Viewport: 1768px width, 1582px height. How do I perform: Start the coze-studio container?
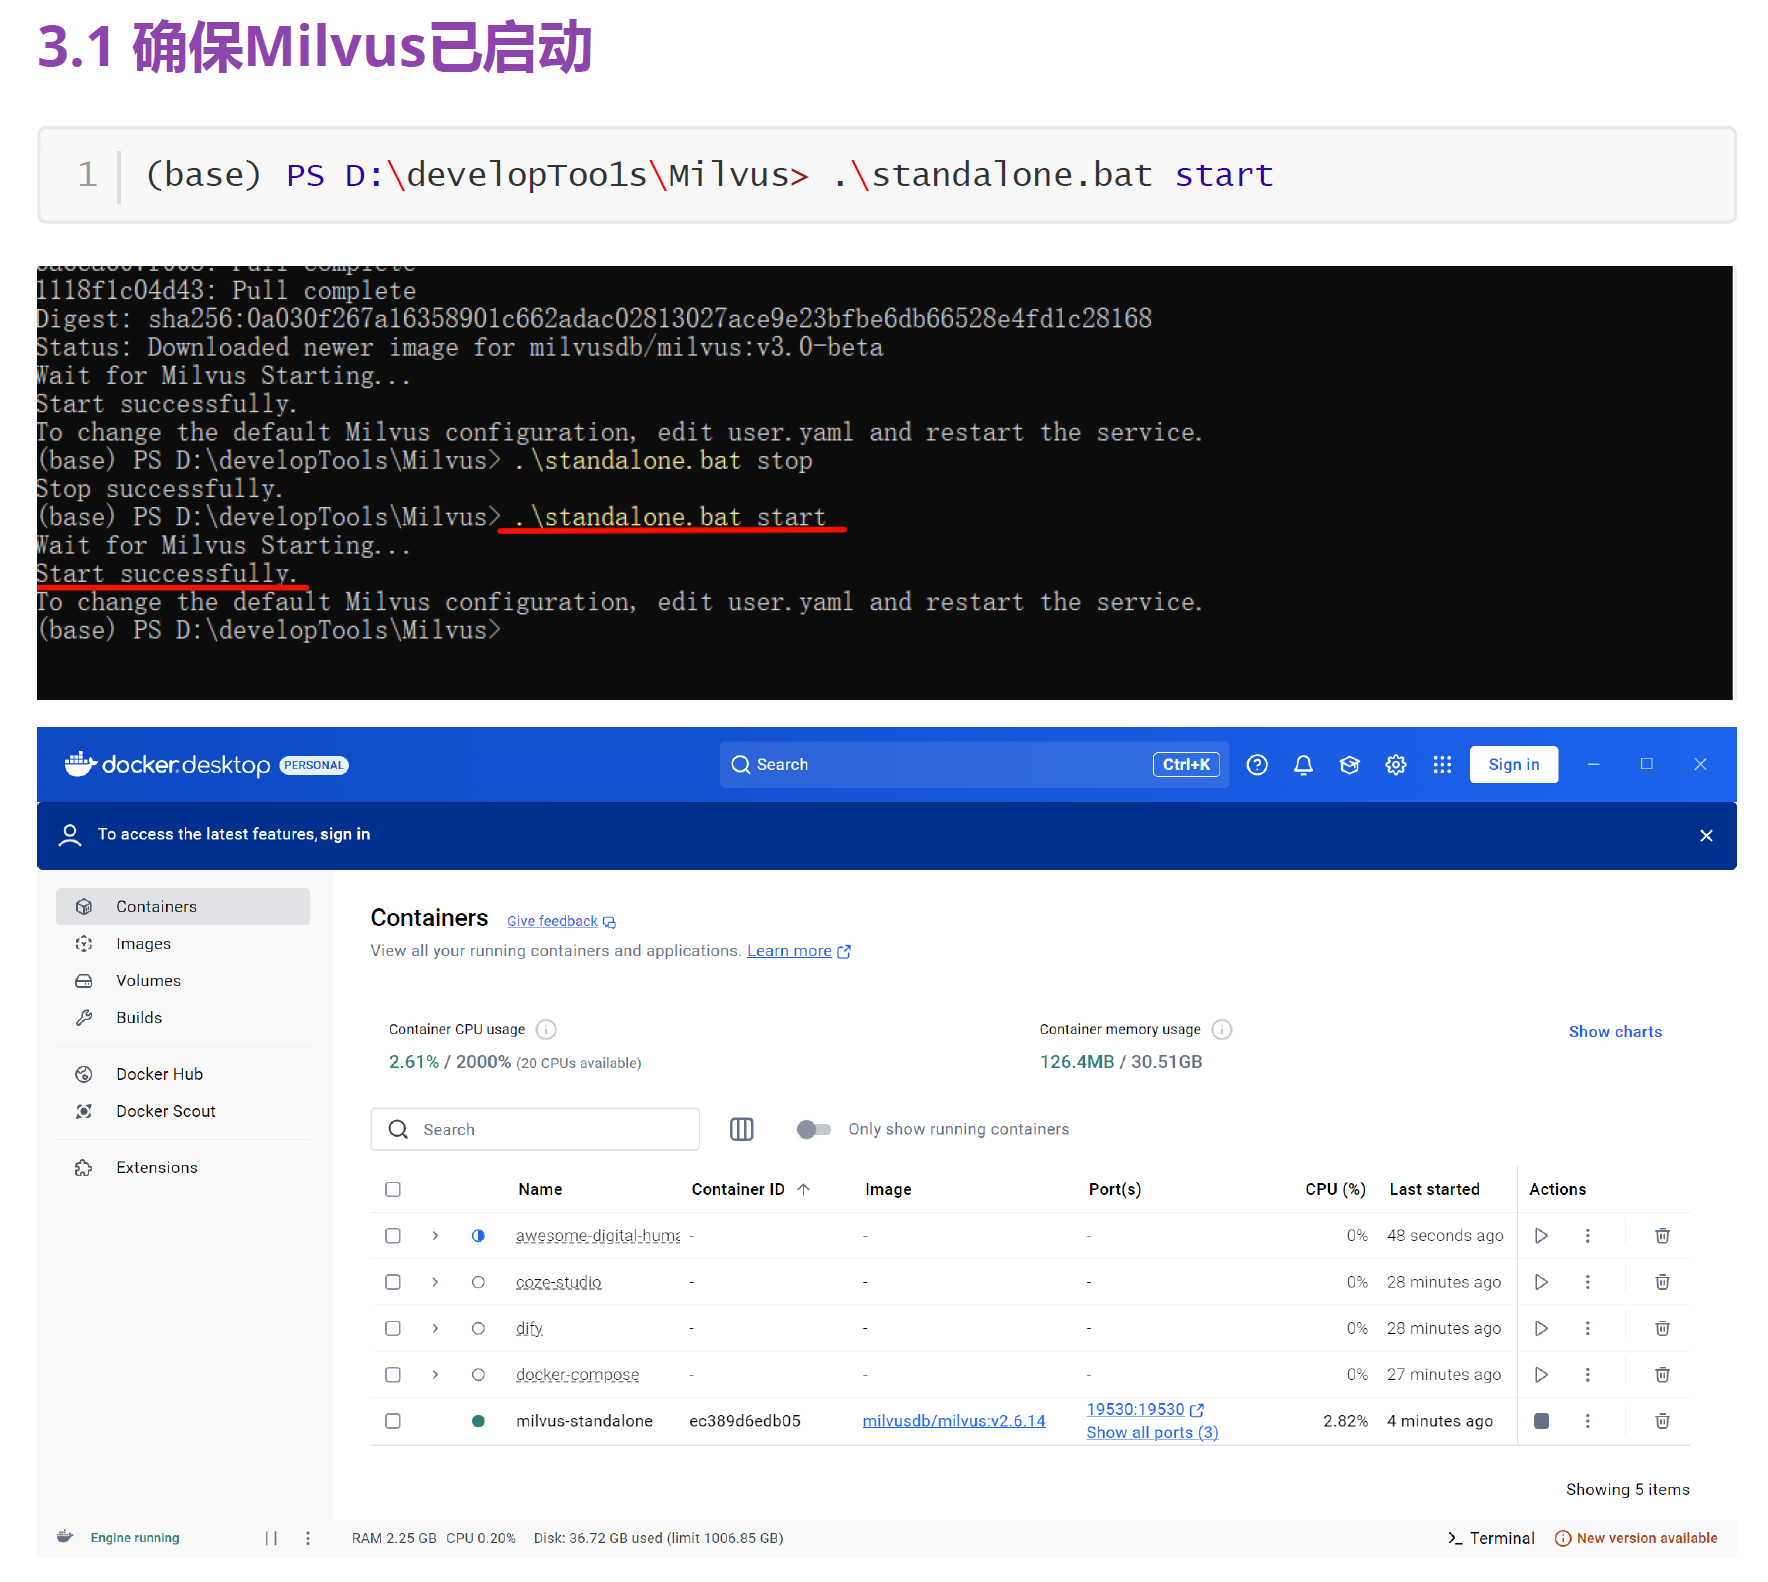1541,1282
